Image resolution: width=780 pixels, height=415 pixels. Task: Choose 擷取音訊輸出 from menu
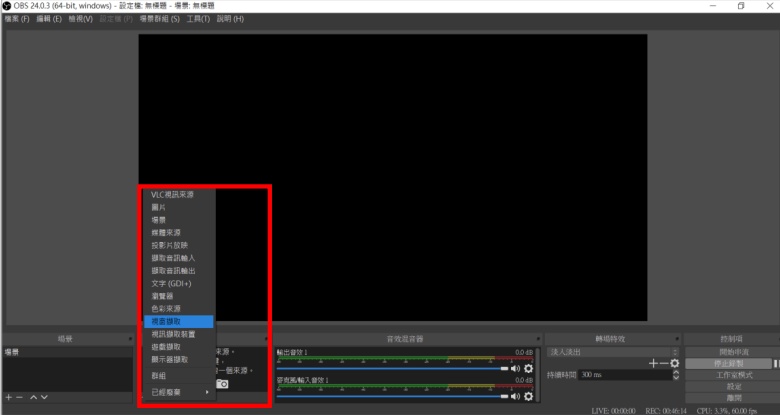(x=179, y=271)
